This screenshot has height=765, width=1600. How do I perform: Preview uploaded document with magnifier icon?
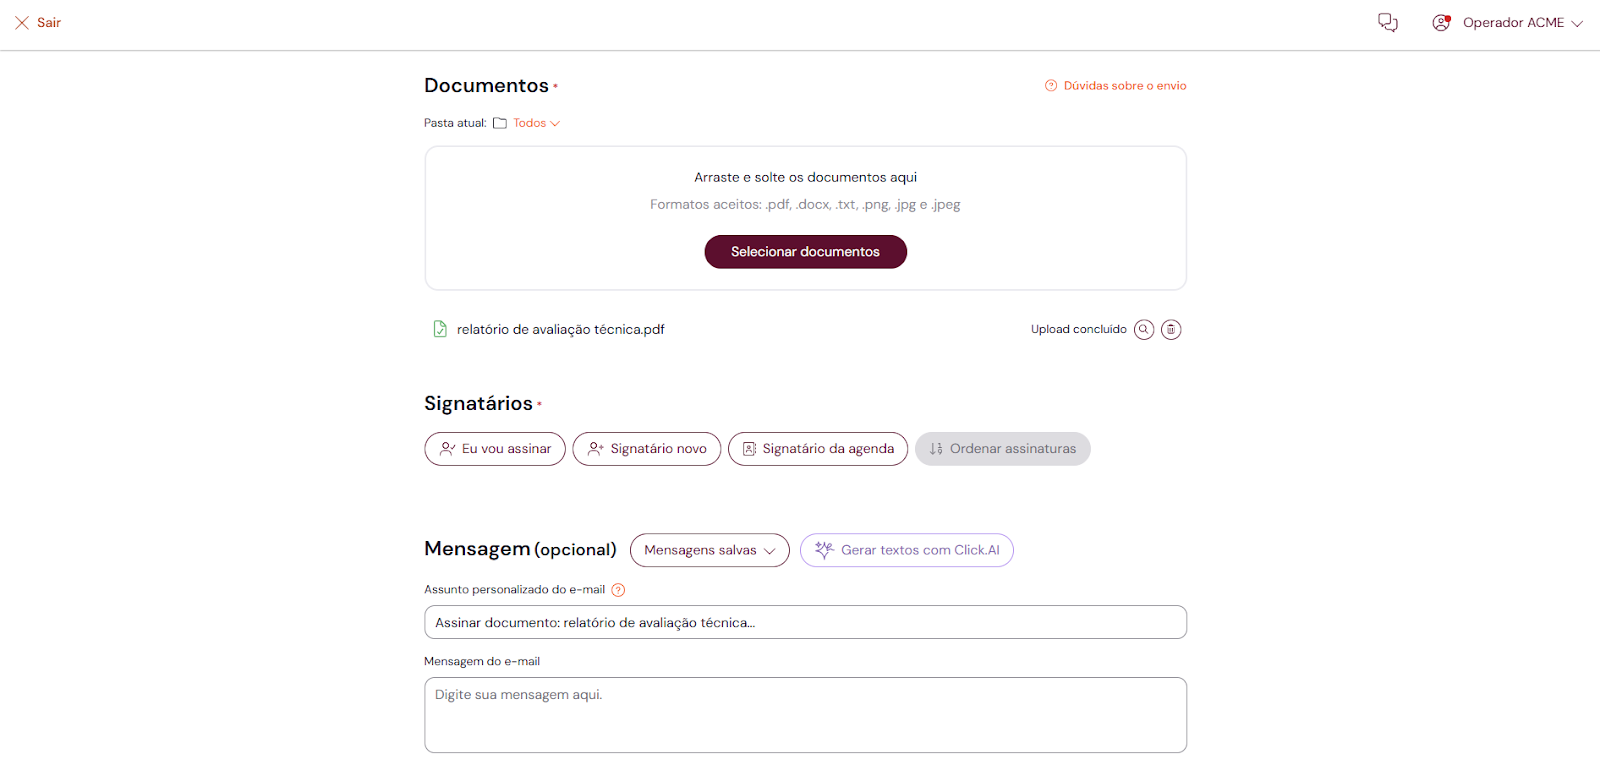pyautogui.click(x=1144, y=329)
